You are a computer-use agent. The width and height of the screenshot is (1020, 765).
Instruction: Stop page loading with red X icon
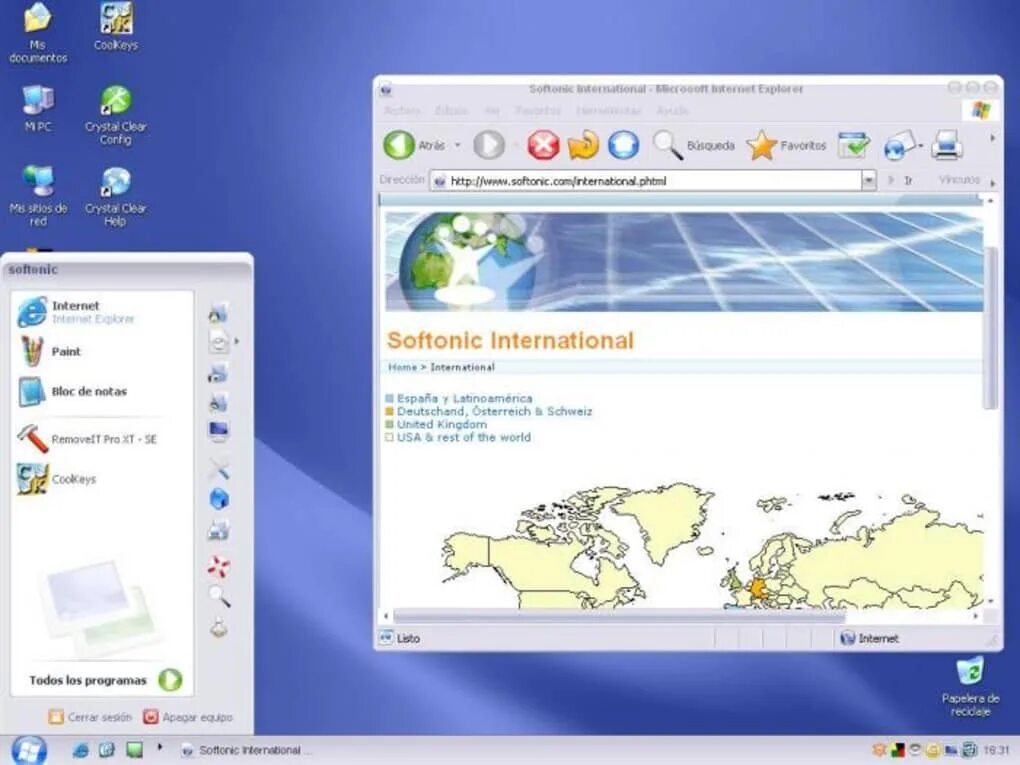click(x=543, y=145)
